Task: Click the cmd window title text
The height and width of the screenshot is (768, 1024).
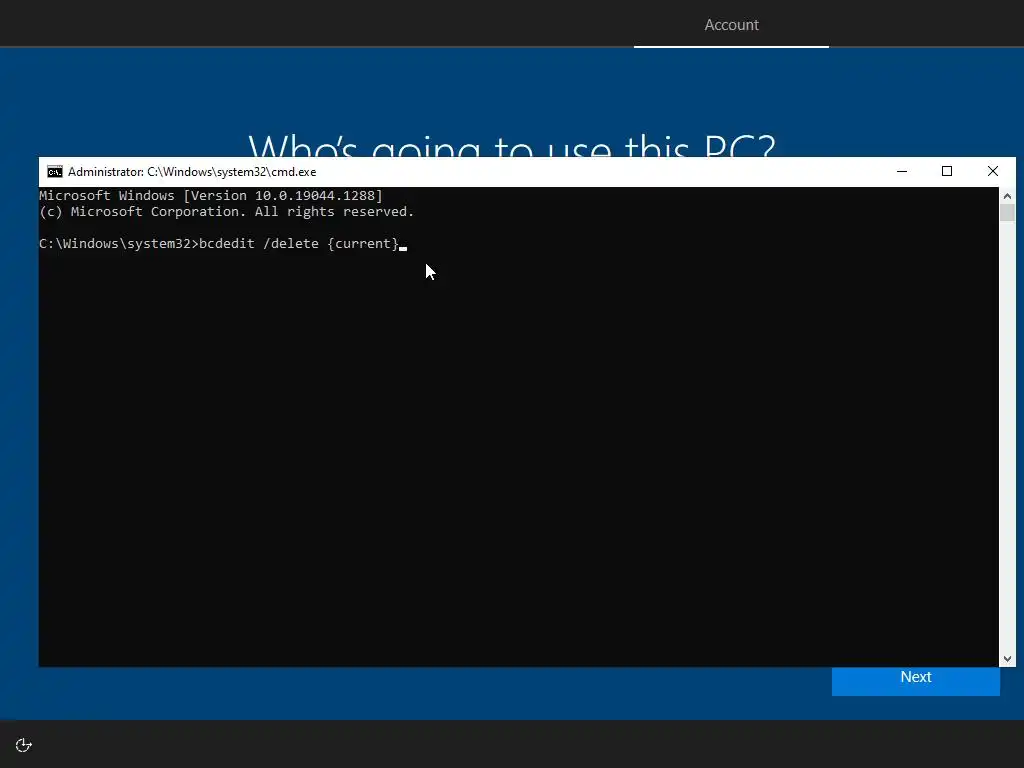Action: (x=192, y=172)
